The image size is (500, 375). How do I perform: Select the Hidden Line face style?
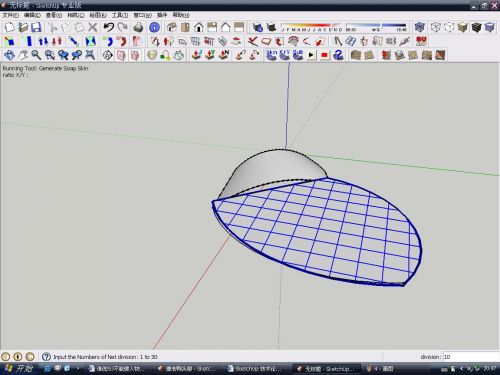[x=449, y=27]
